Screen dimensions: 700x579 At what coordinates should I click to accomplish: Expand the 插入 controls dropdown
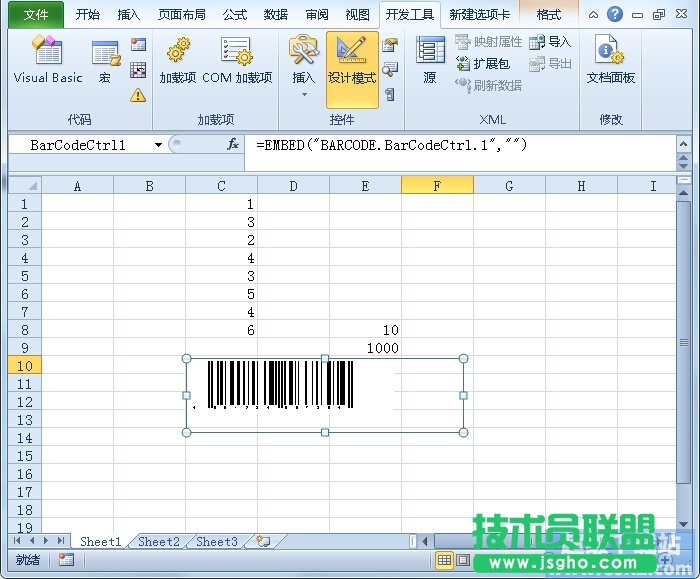303,95
